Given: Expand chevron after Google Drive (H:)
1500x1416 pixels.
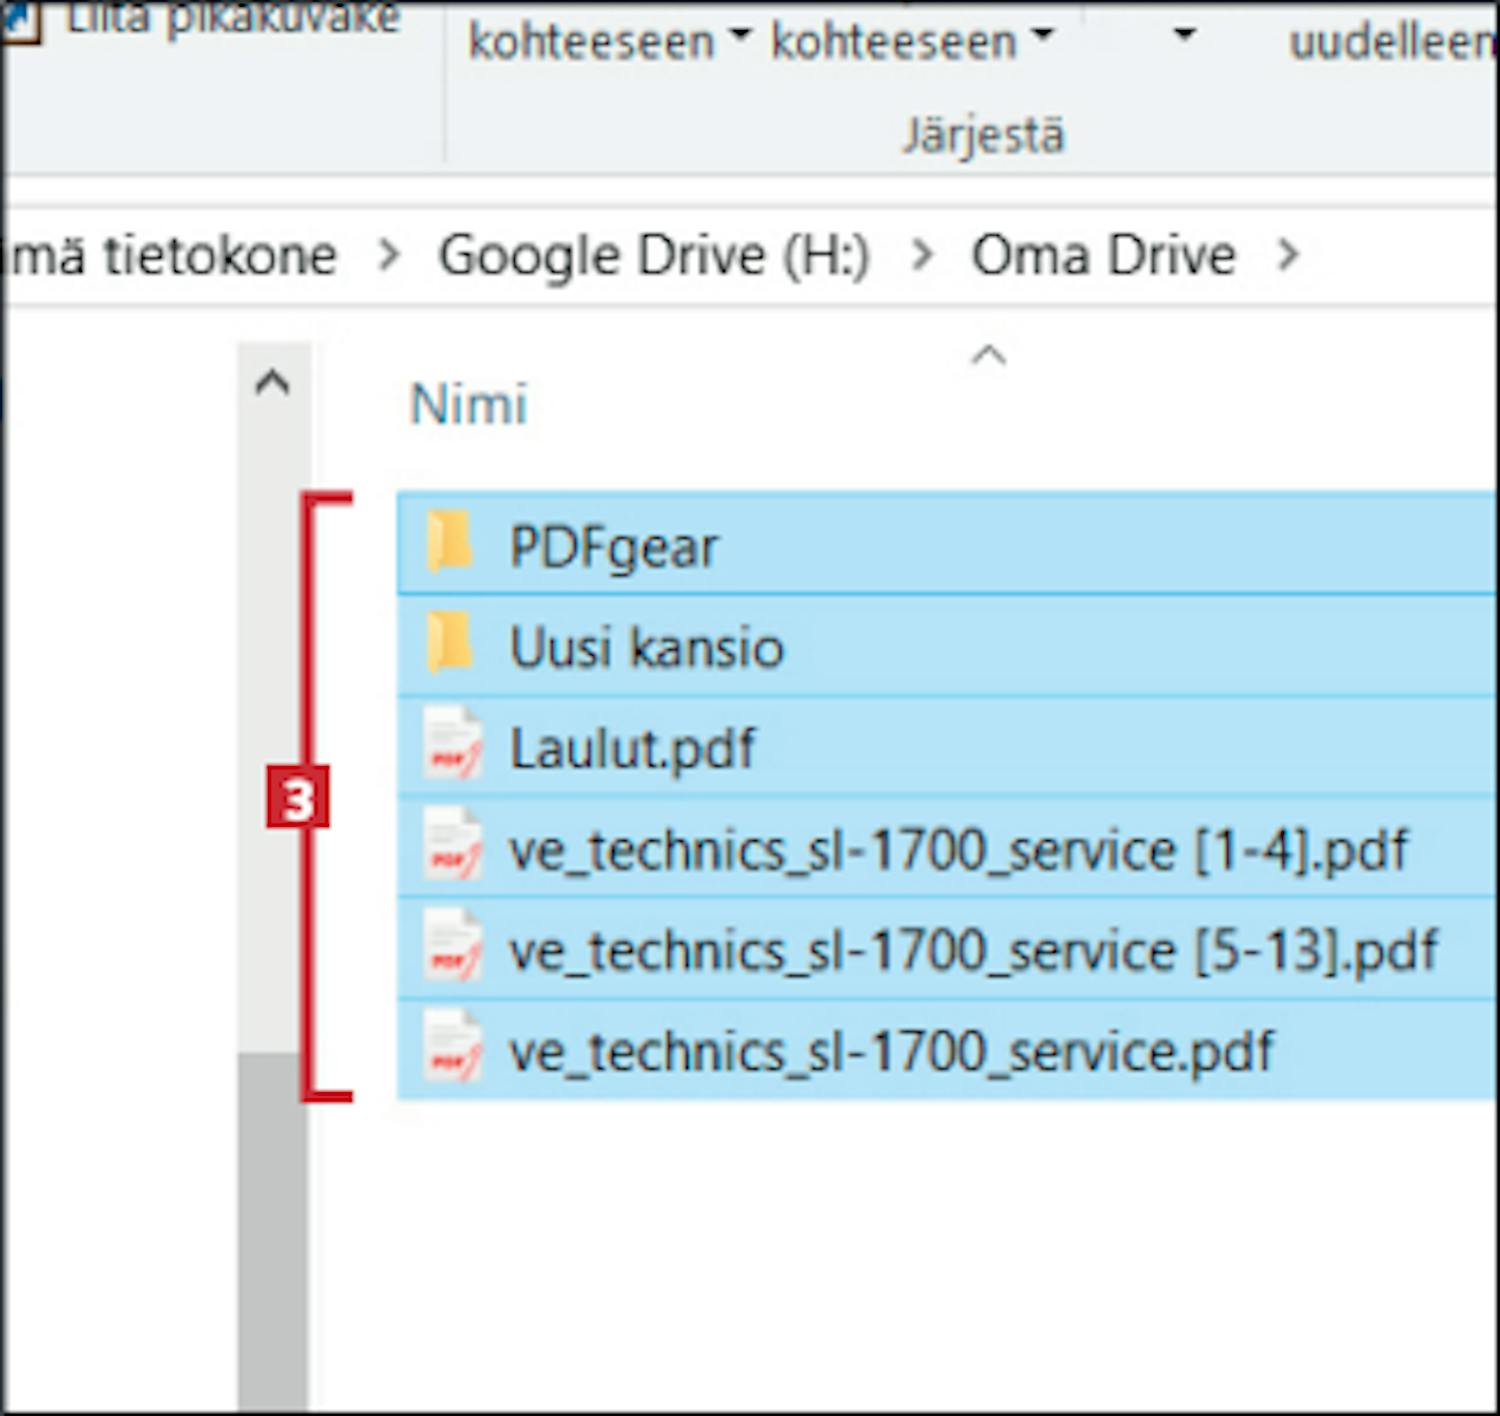Looking at the screenshot, I should pyautogui.click(x=922, y=255).
